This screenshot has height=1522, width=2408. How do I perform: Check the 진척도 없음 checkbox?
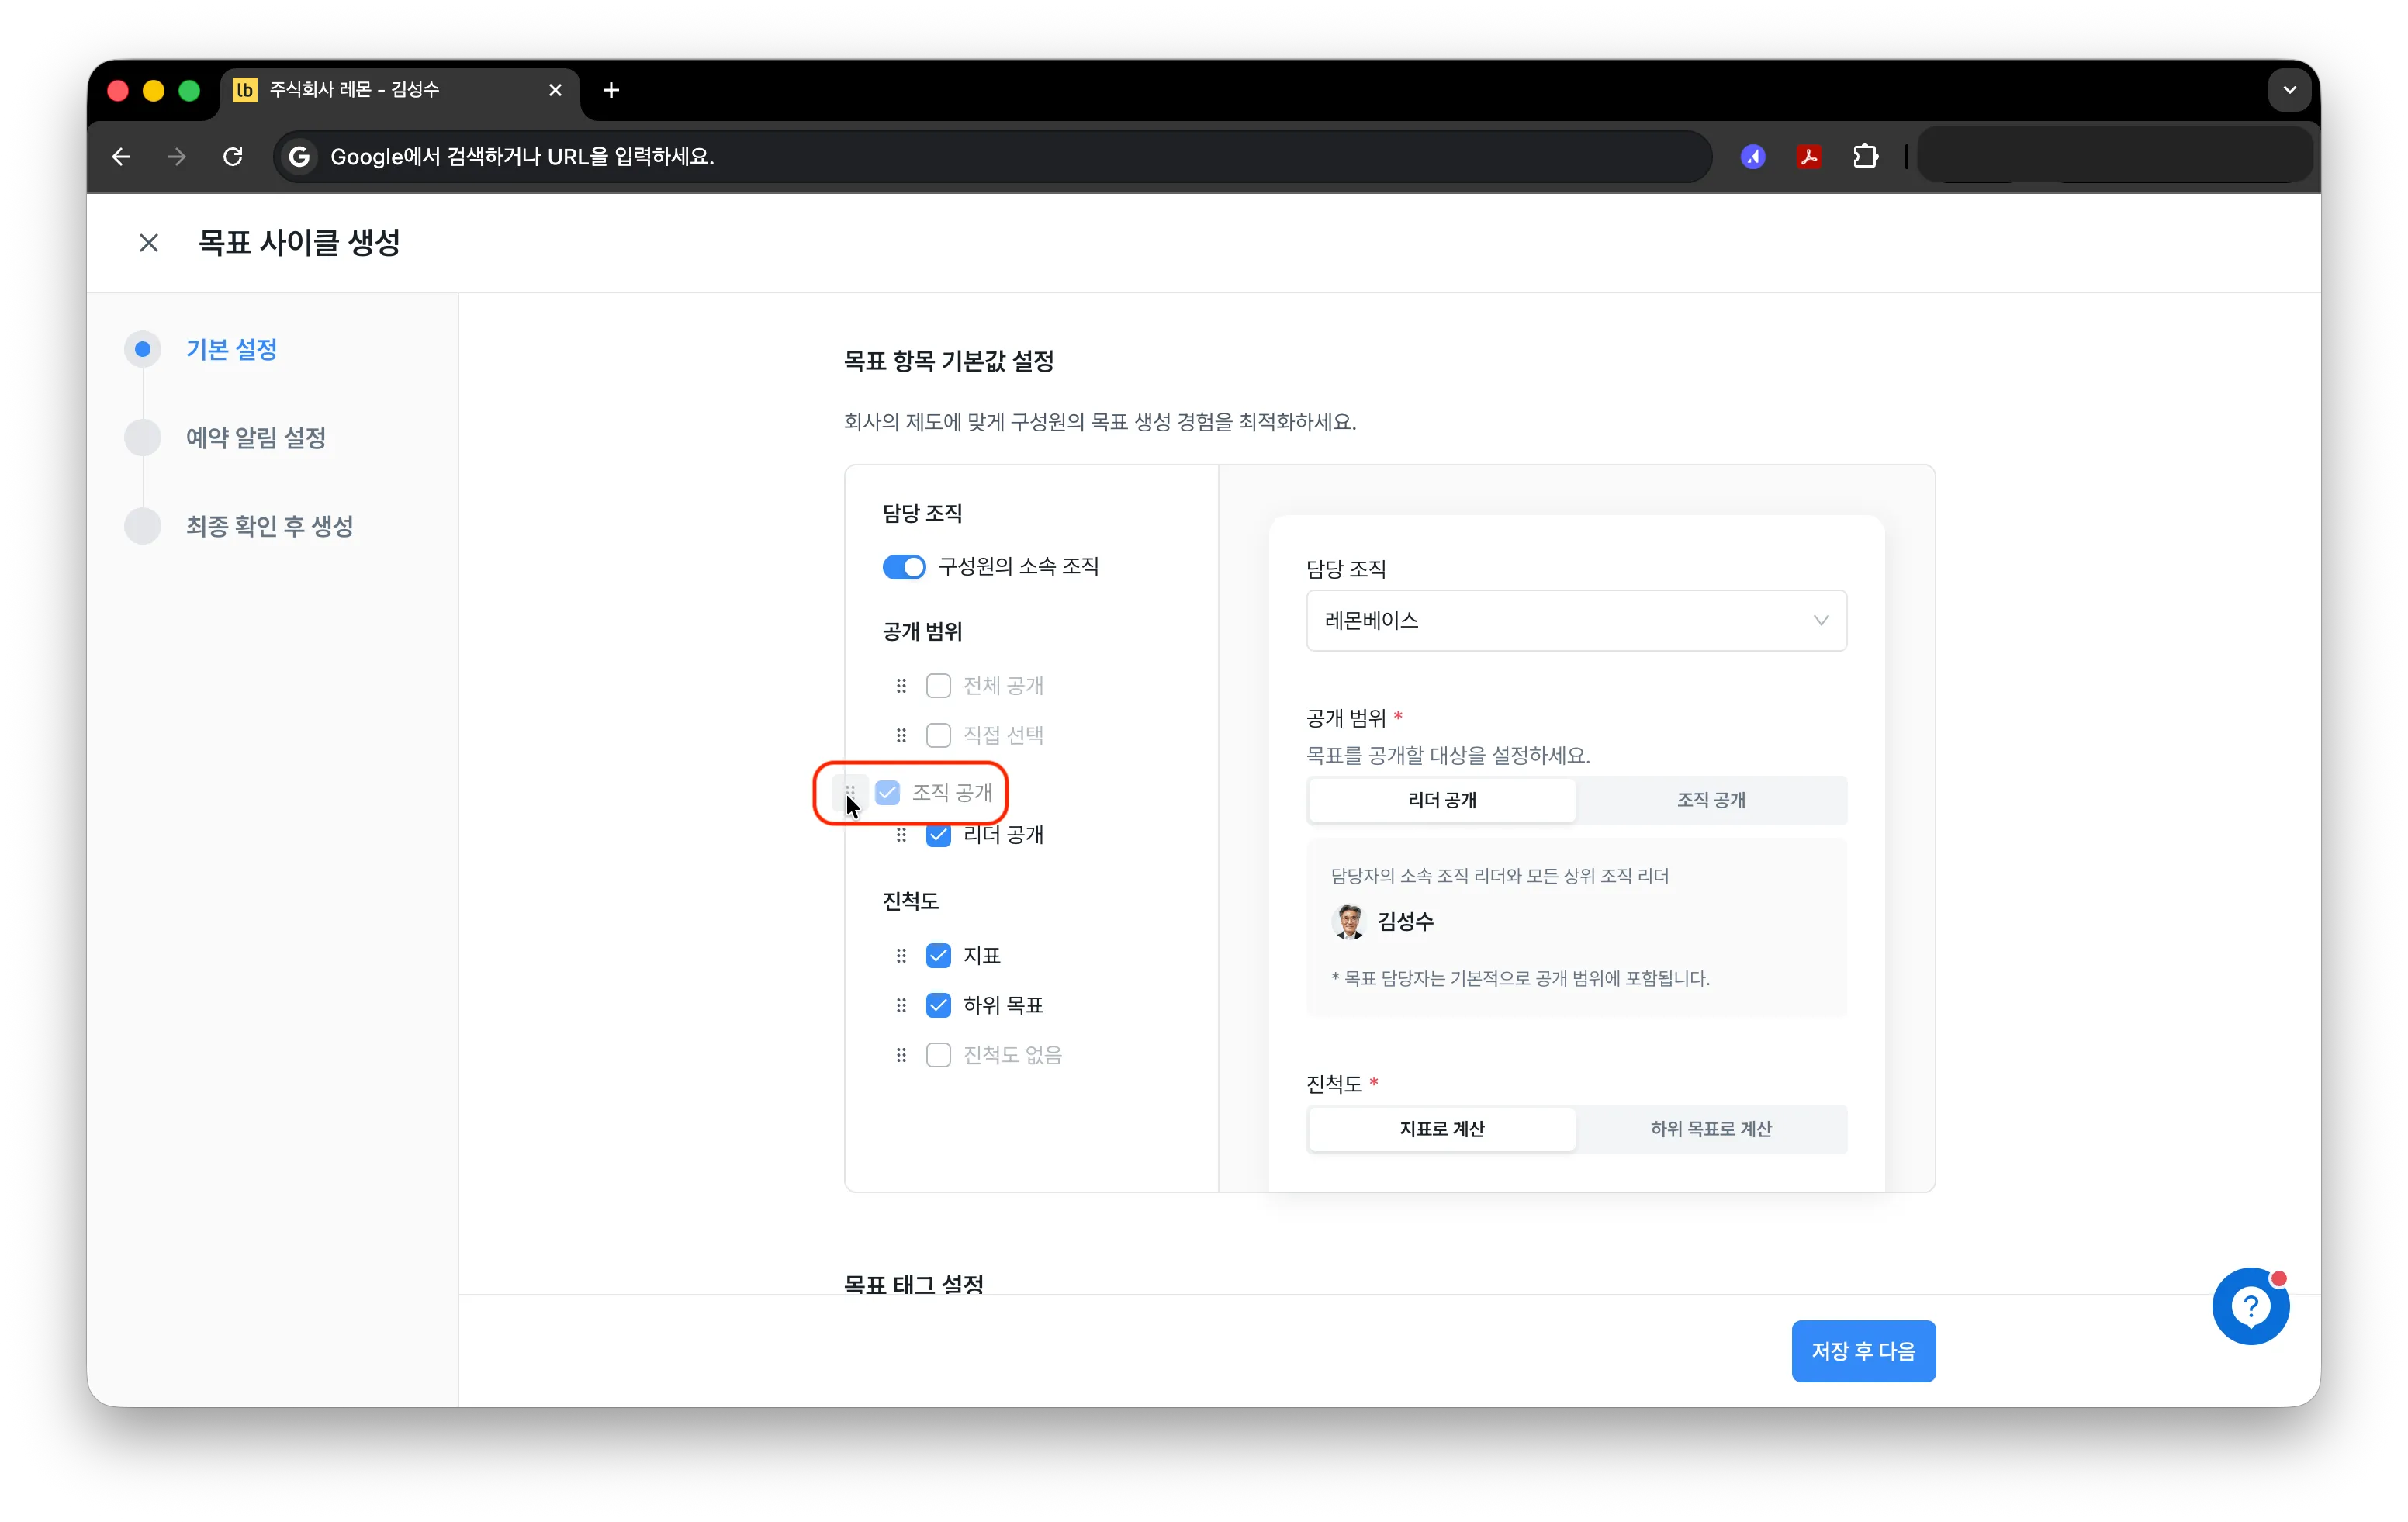click(x=938, y=1055)
